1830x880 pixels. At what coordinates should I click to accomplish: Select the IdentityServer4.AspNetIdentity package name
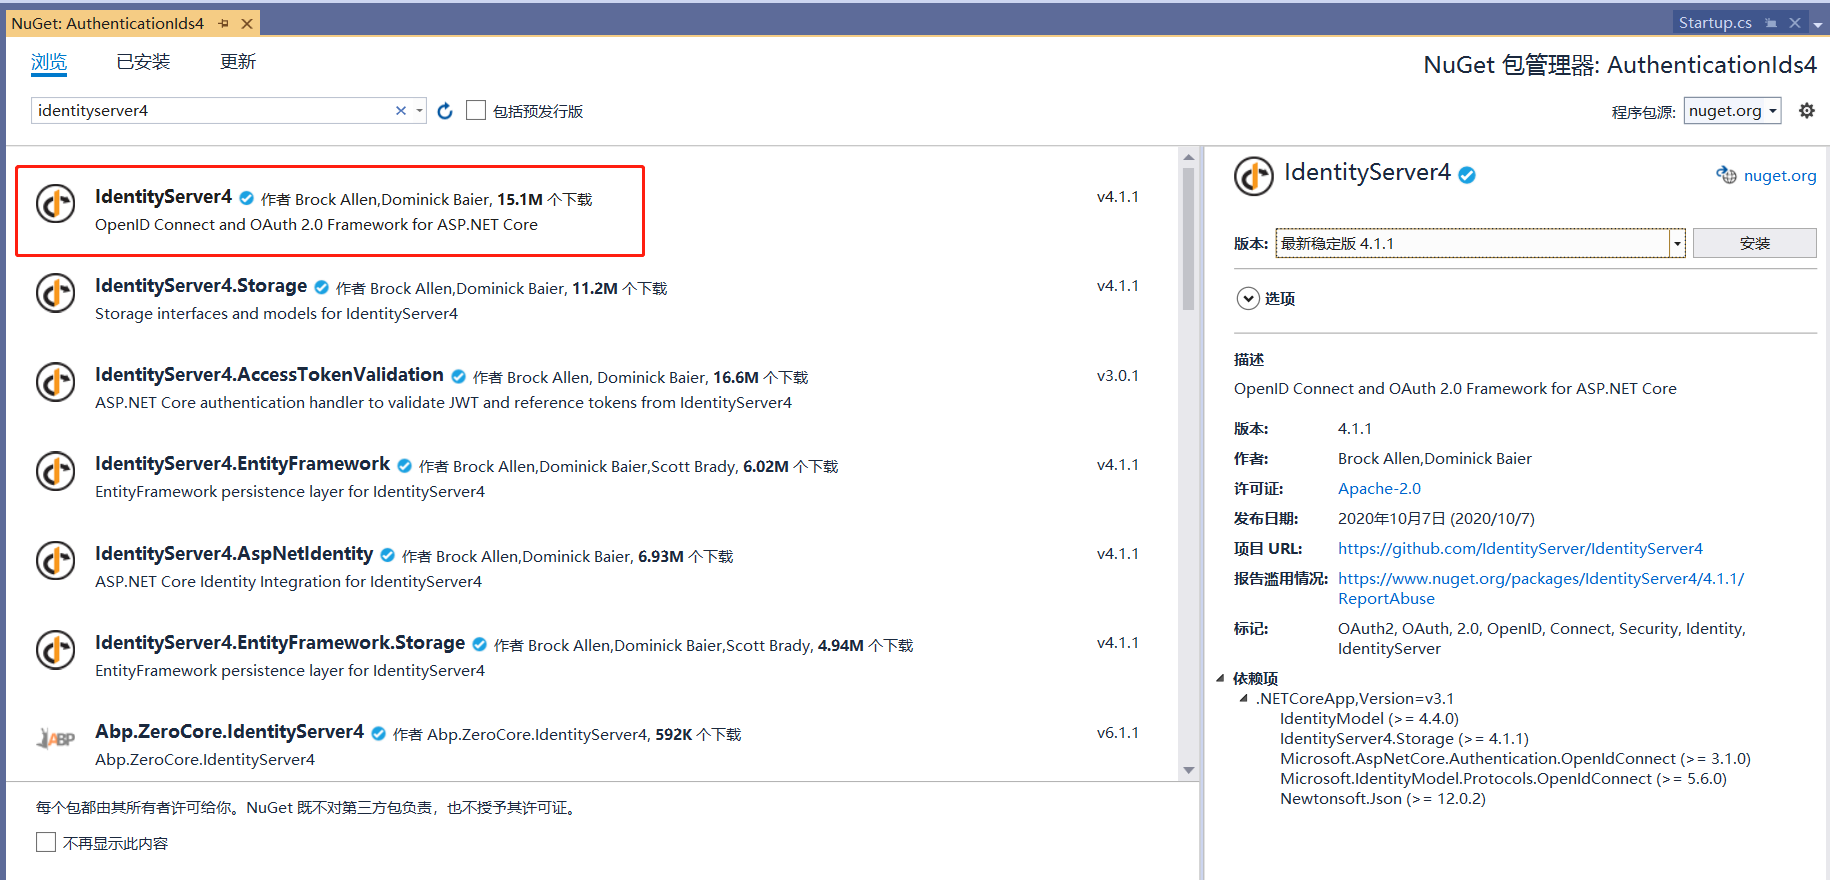pyautogui.click(x=234, y=554)
